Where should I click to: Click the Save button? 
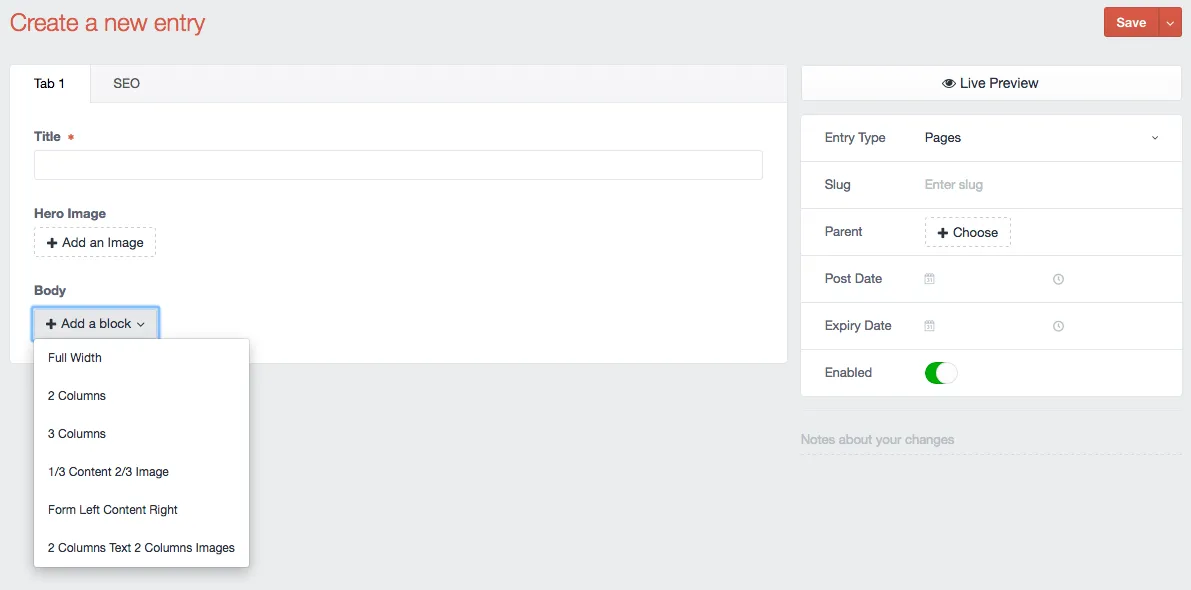[x=1131, y=23]
